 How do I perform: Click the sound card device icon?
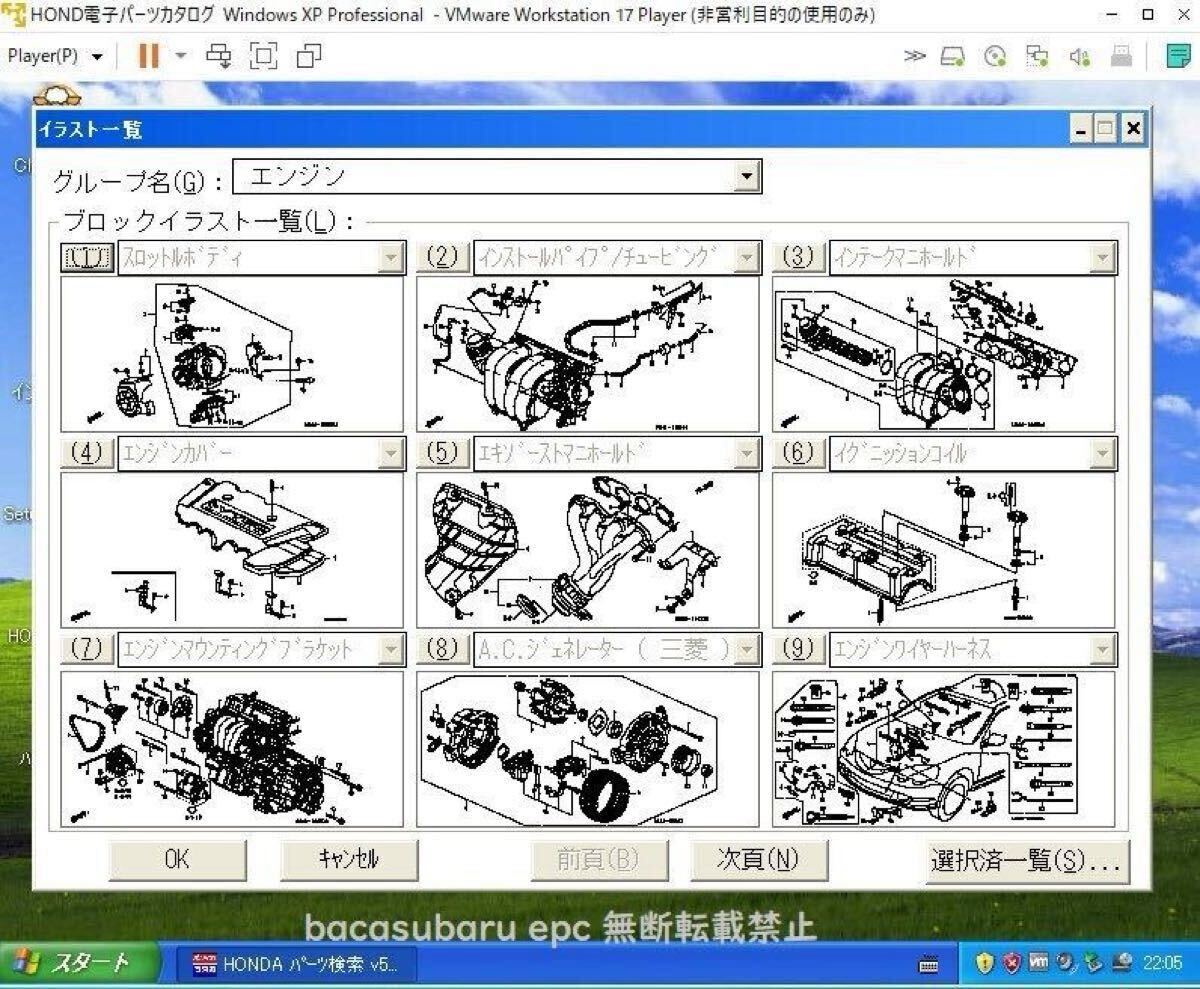(1079, 57)
